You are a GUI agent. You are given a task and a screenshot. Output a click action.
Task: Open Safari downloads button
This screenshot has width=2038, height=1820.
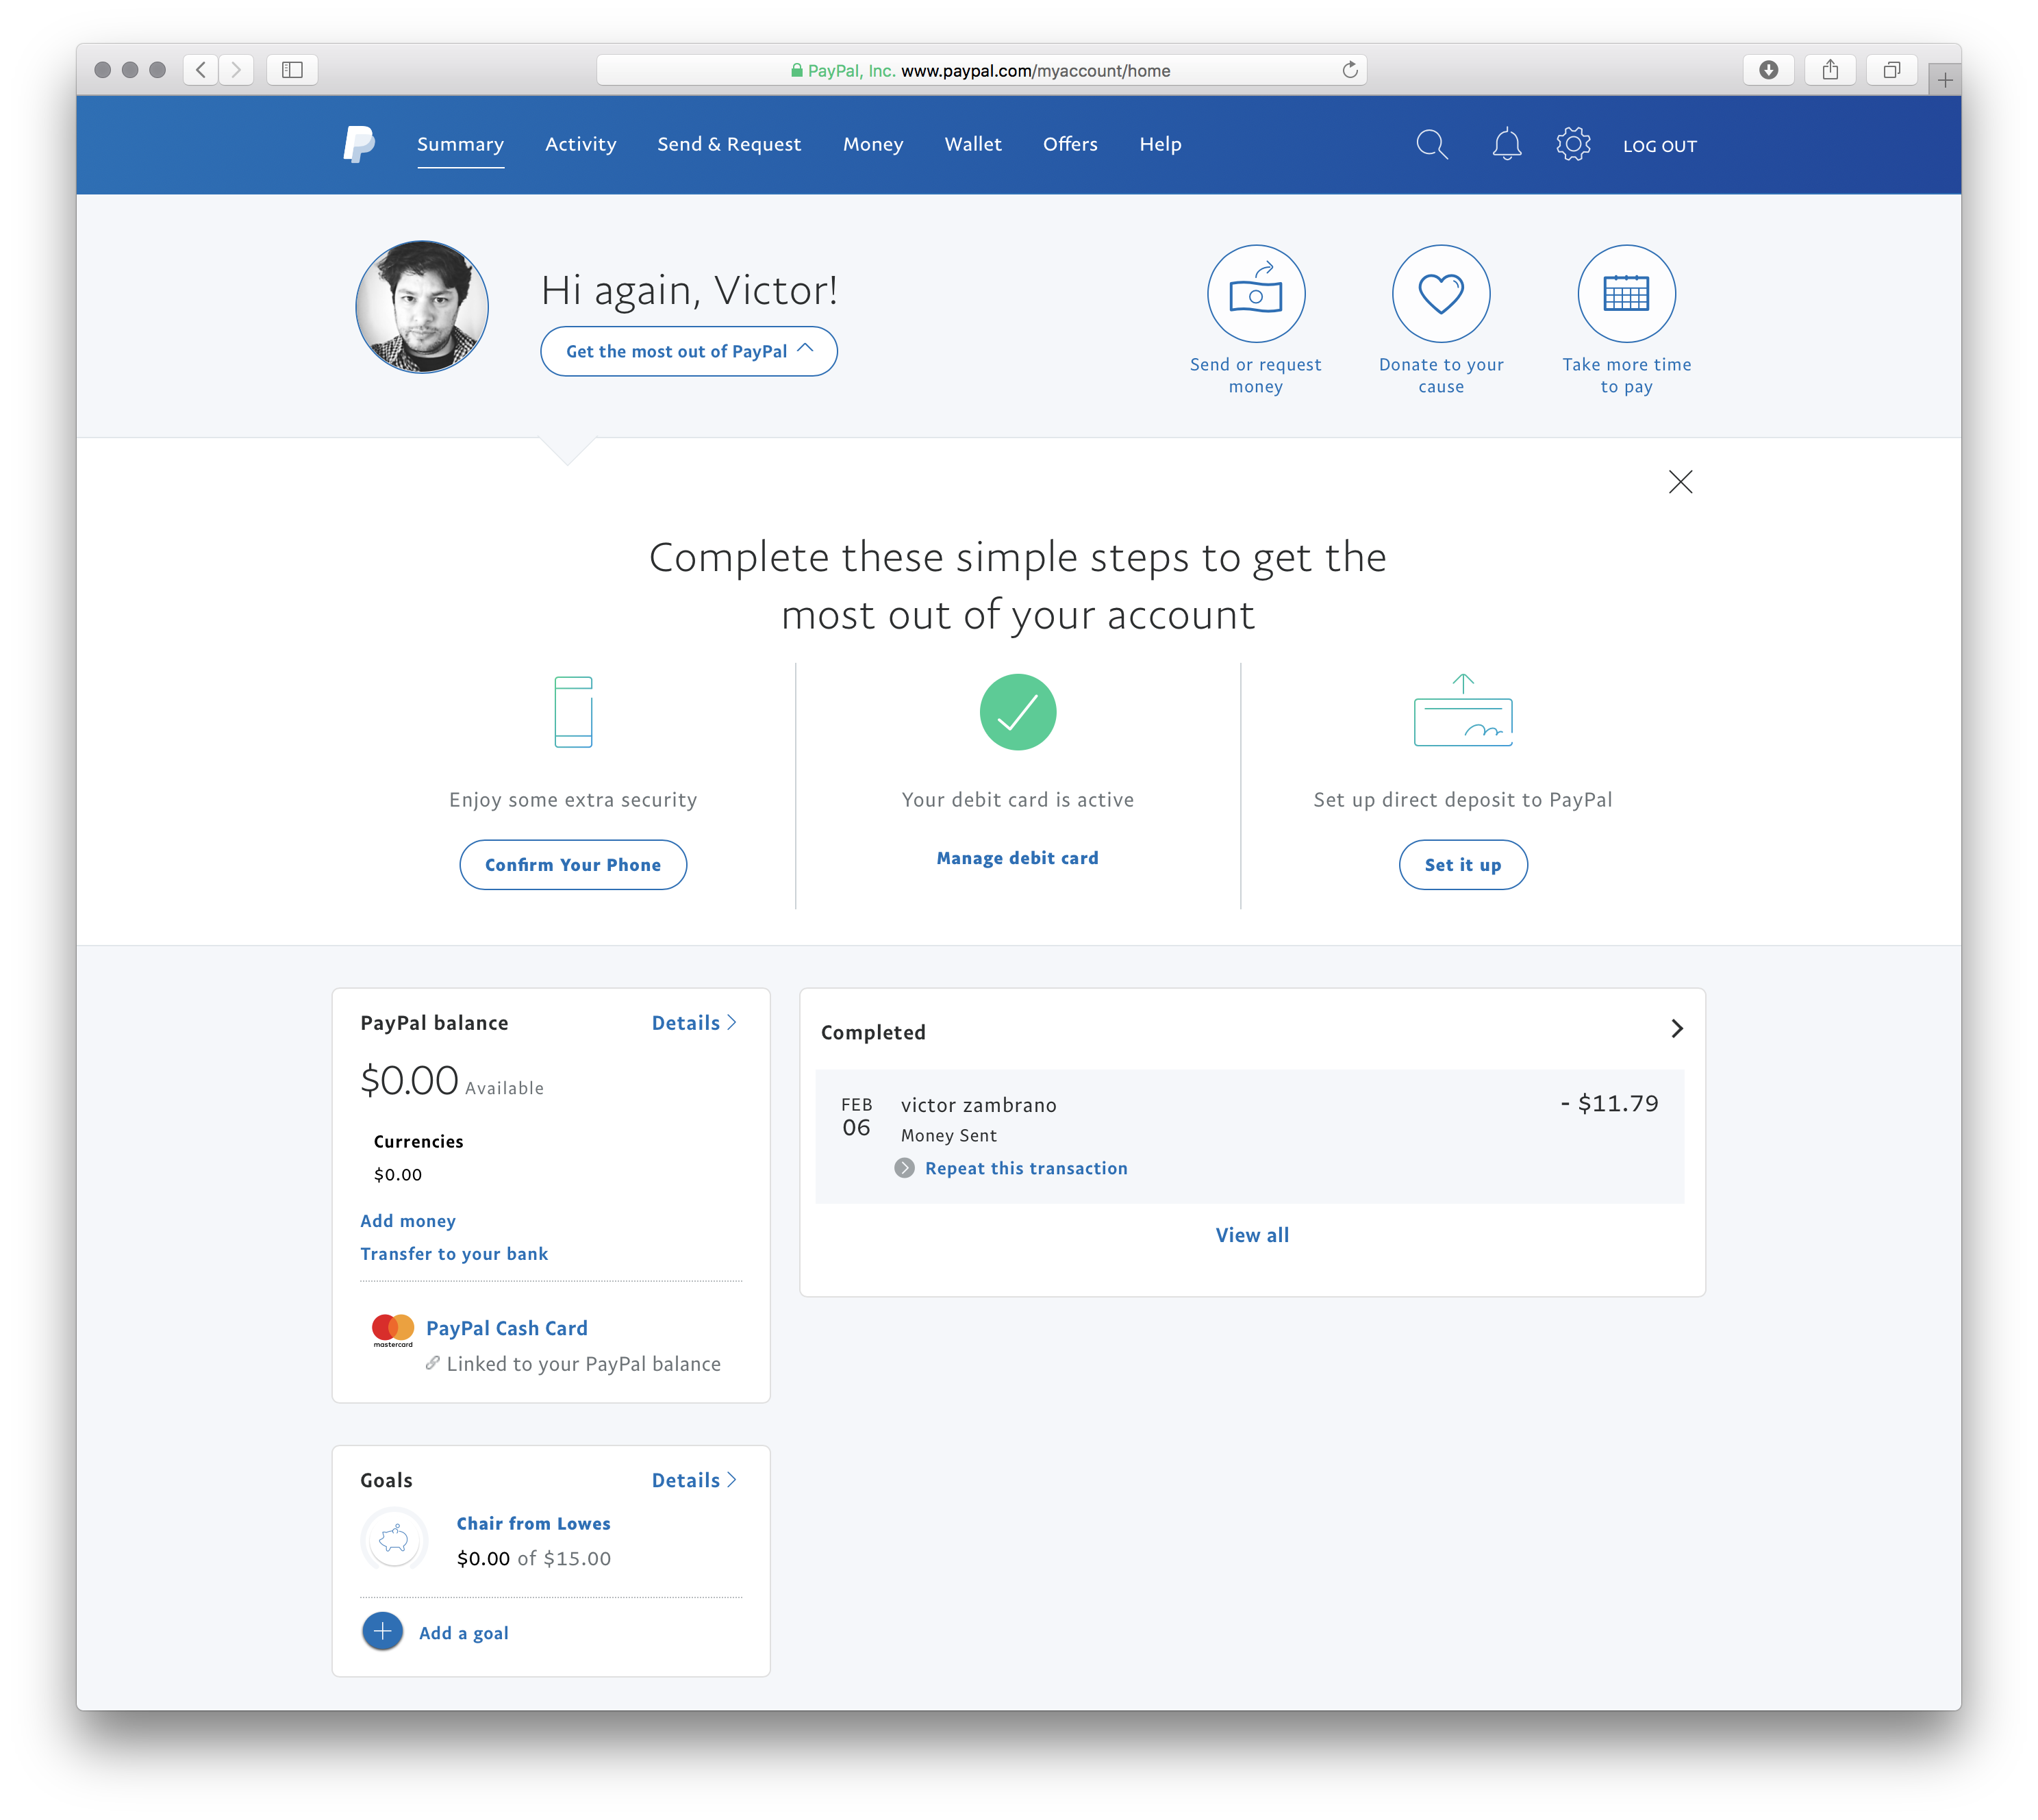(x=1768, y=69)
